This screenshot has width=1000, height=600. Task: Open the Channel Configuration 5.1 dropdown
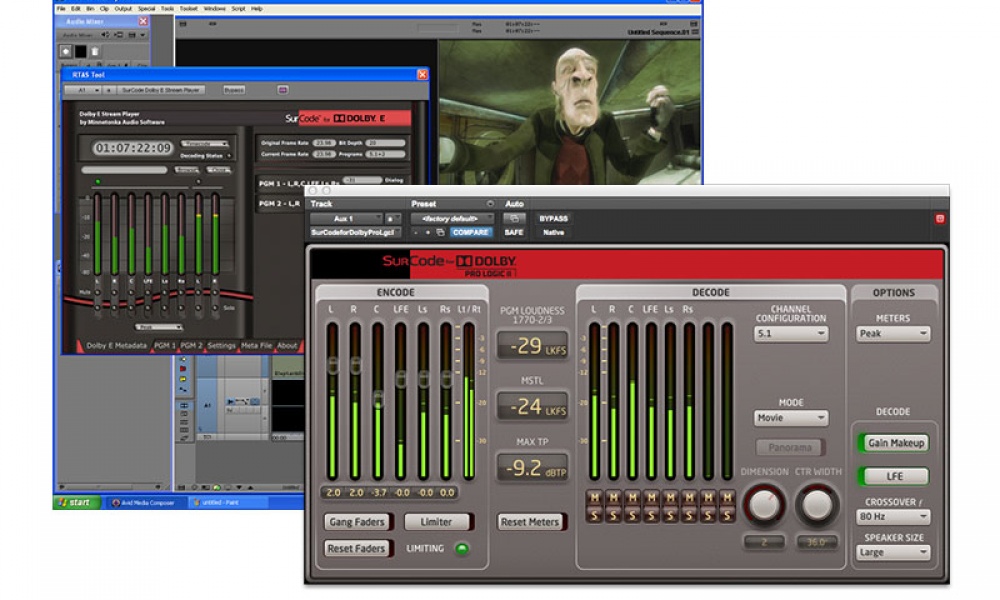[791, 334]
